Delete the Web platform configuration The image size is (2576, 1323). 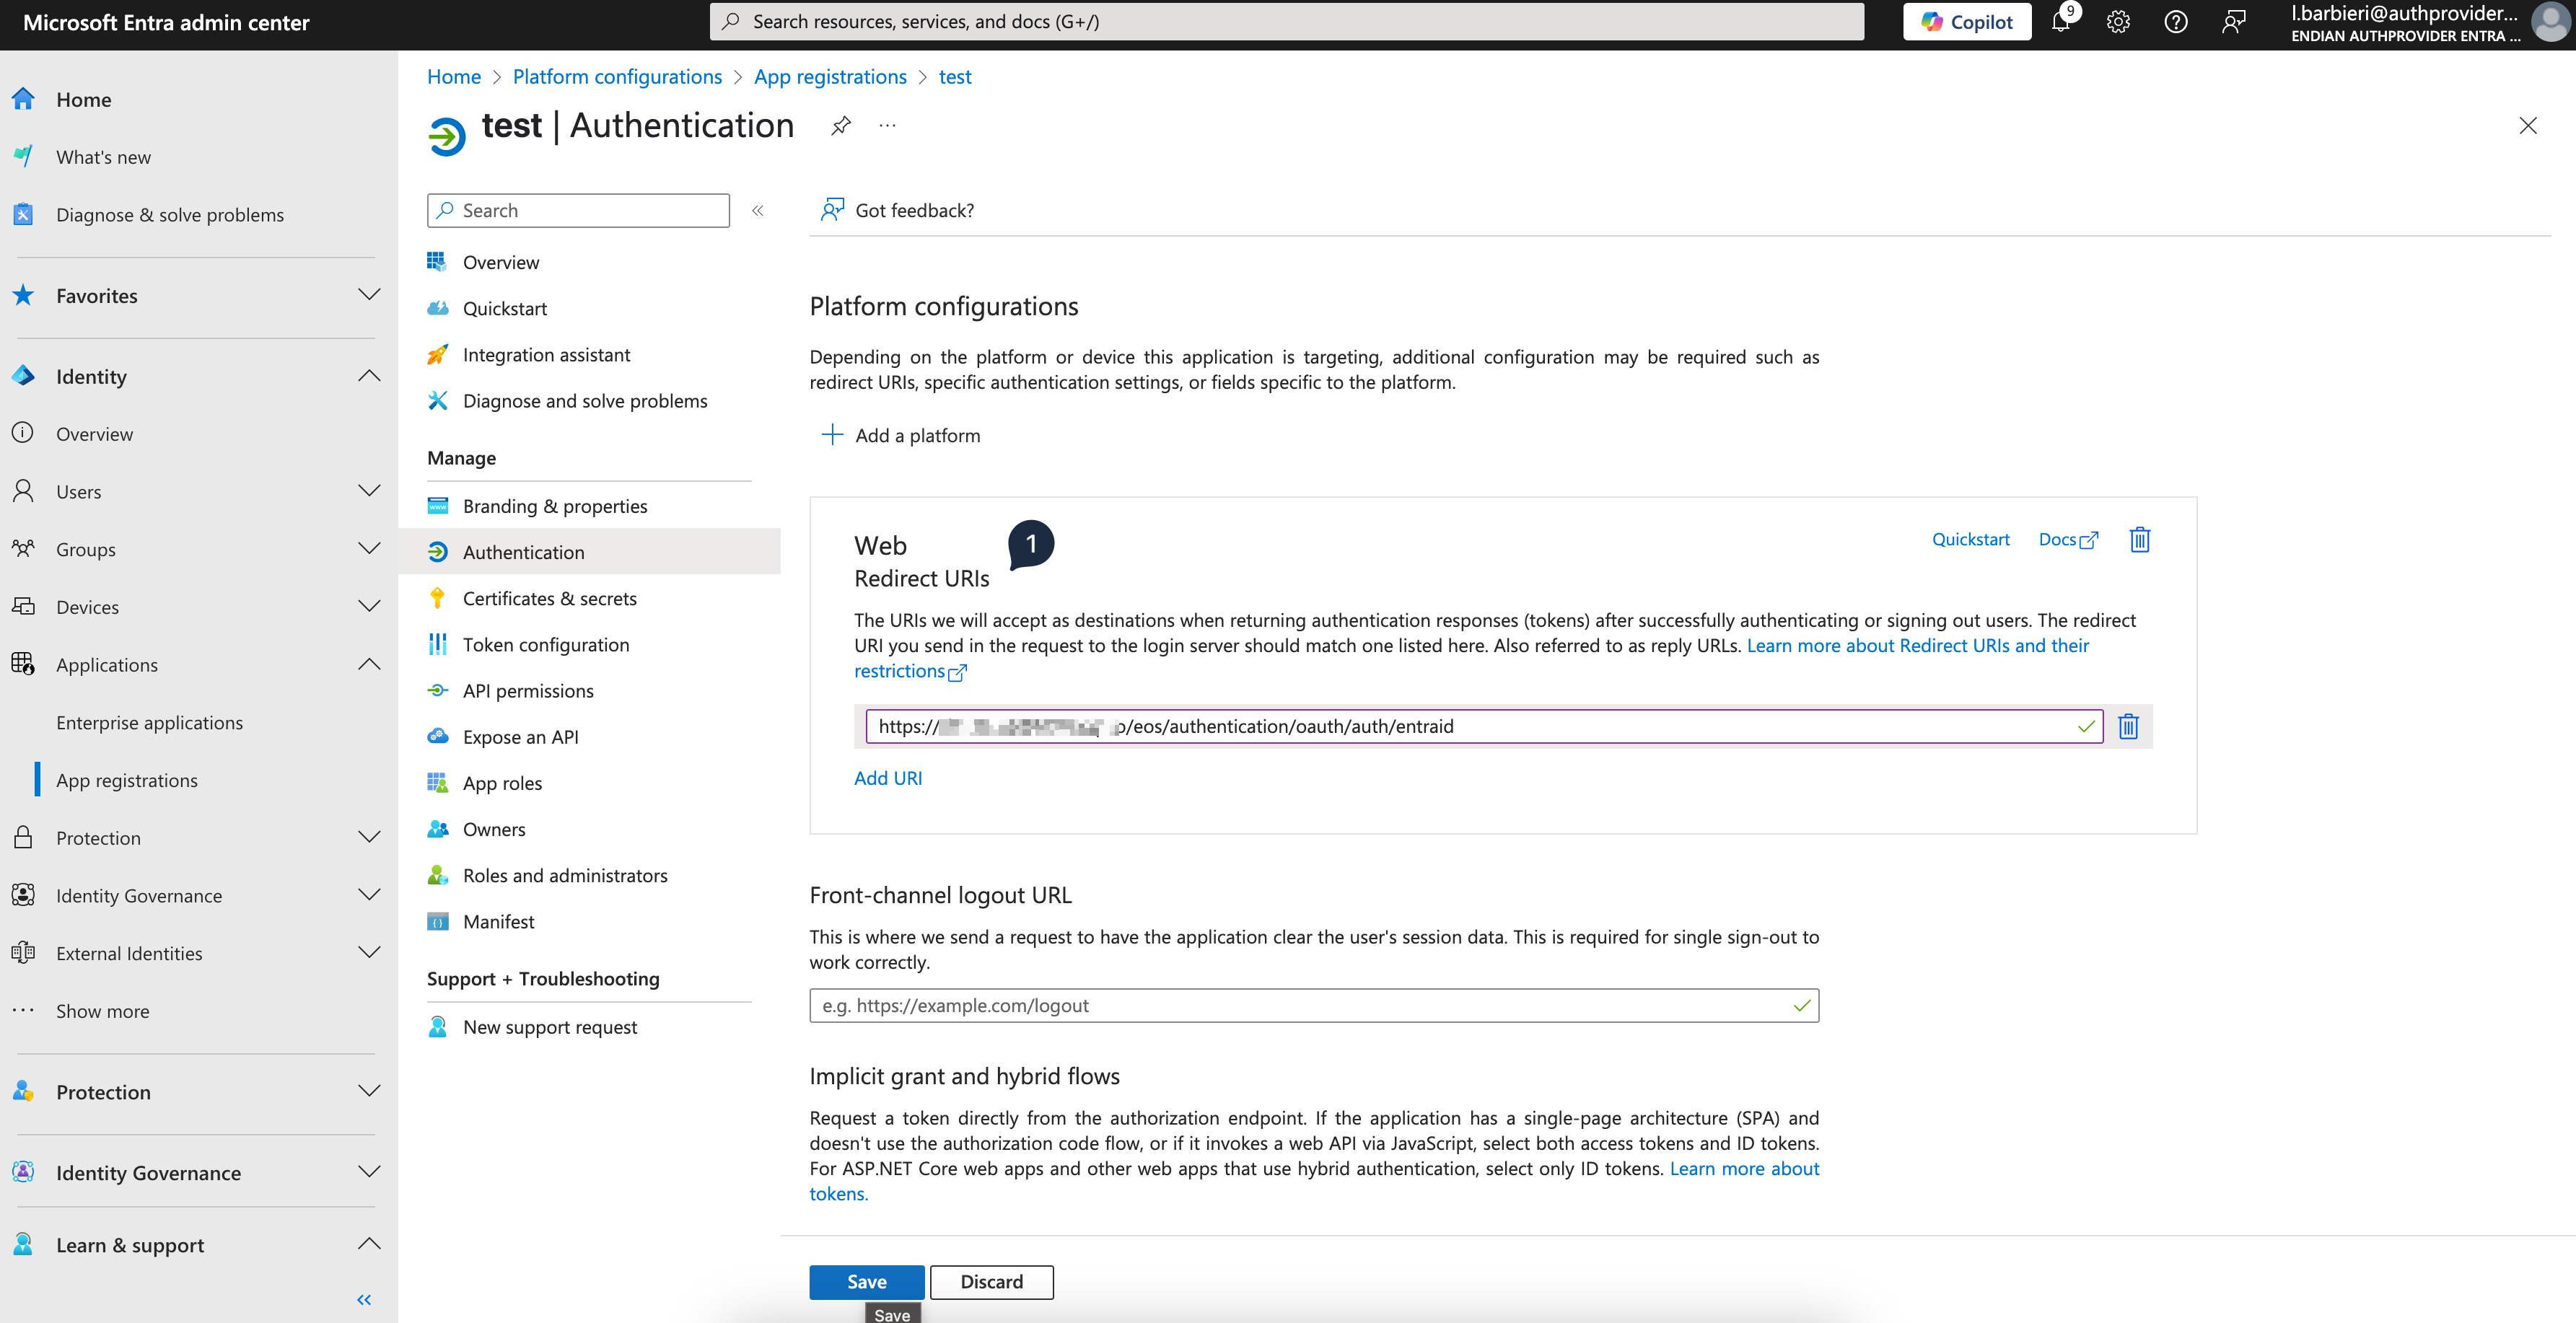click(x=2139, y=540)
